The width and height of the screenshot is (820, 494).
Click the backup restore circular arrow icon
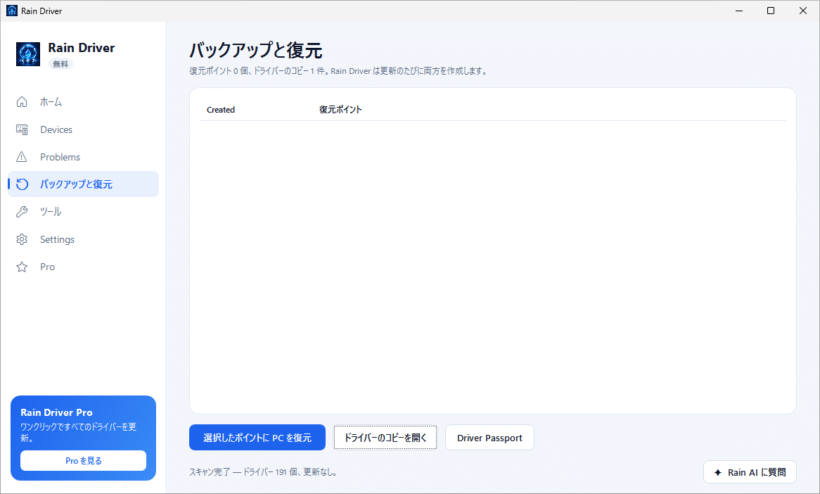pyautogui.click(x=22, y=184)
